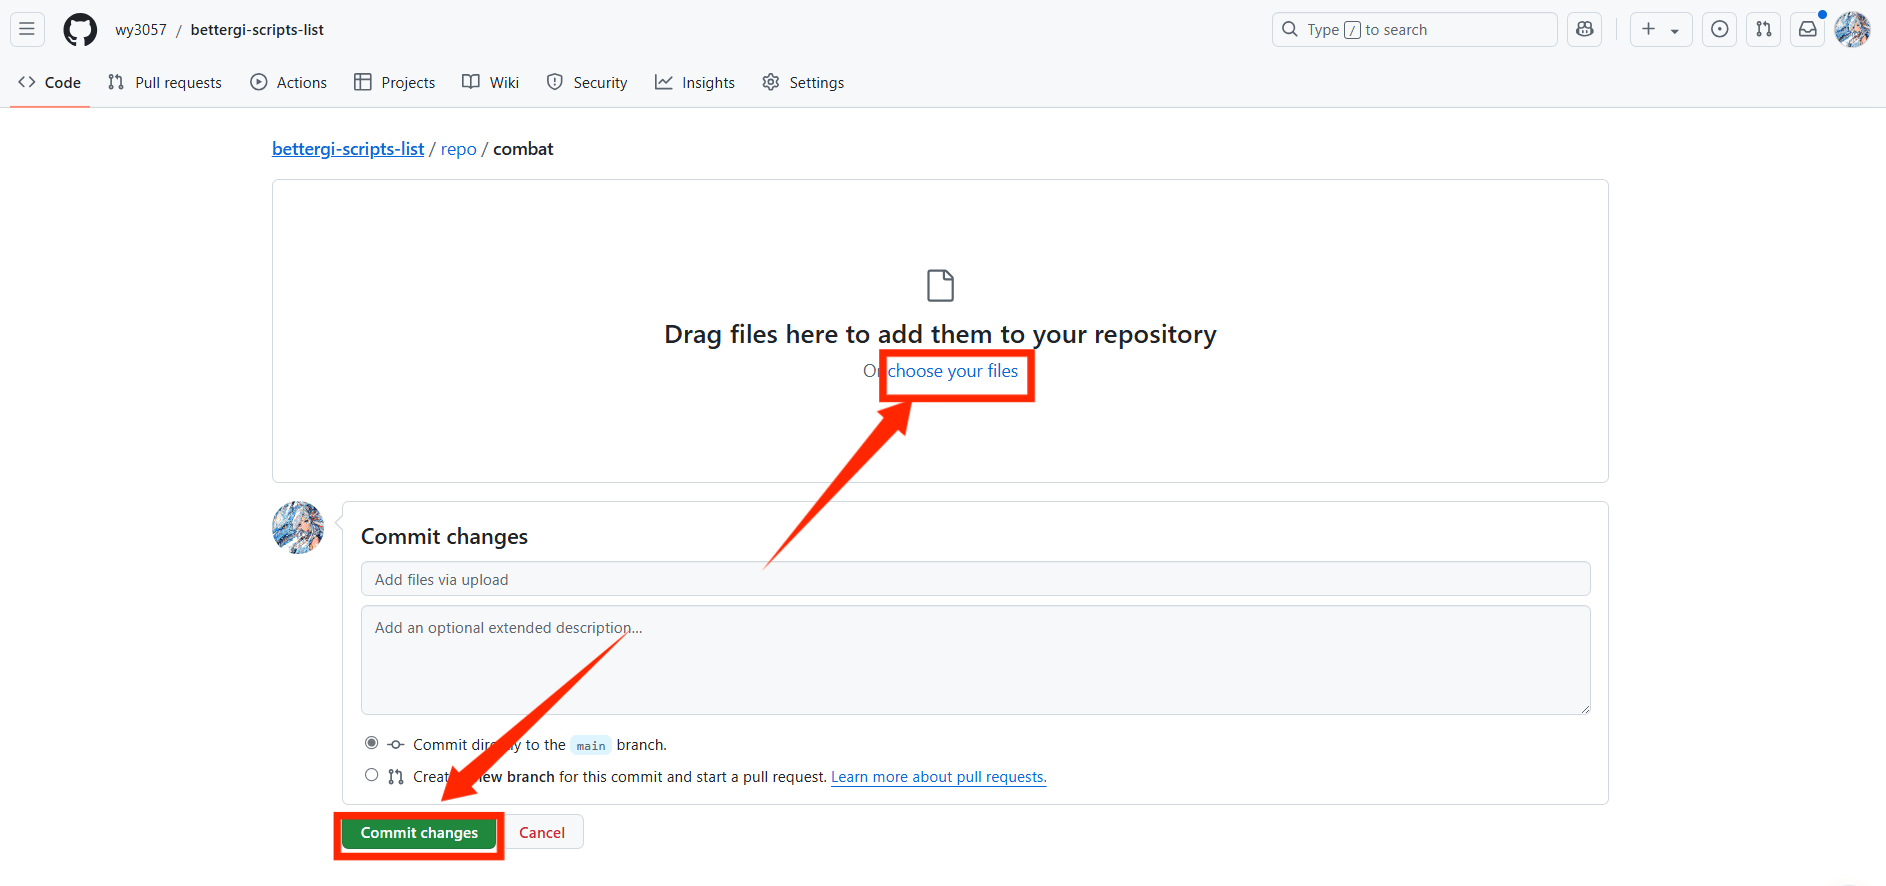
Task: Click the GitHub logo home icon
Action: (80, 30)
